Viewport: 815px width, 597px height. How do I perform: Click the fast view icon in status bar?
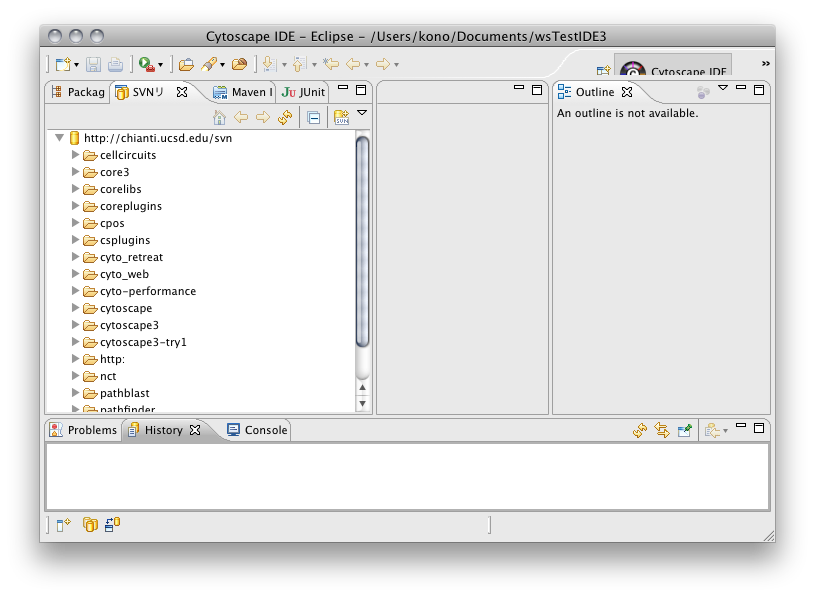click(63, 525)
